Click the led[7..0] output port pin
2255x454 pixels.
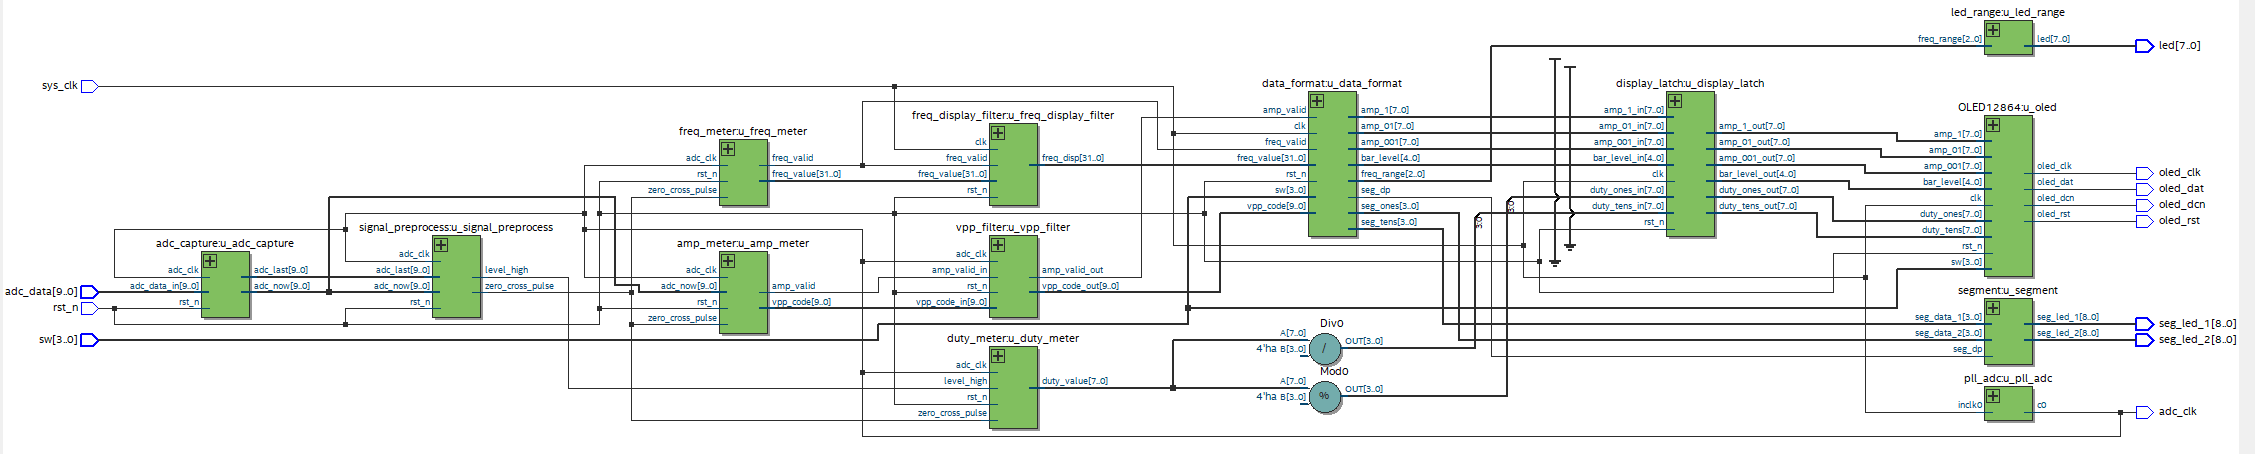tap(2144, 46)
